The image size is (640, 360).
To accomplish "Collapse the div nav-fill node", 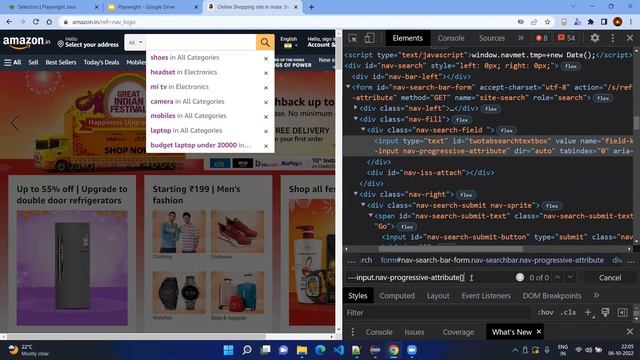I will [x=356, y=119].
